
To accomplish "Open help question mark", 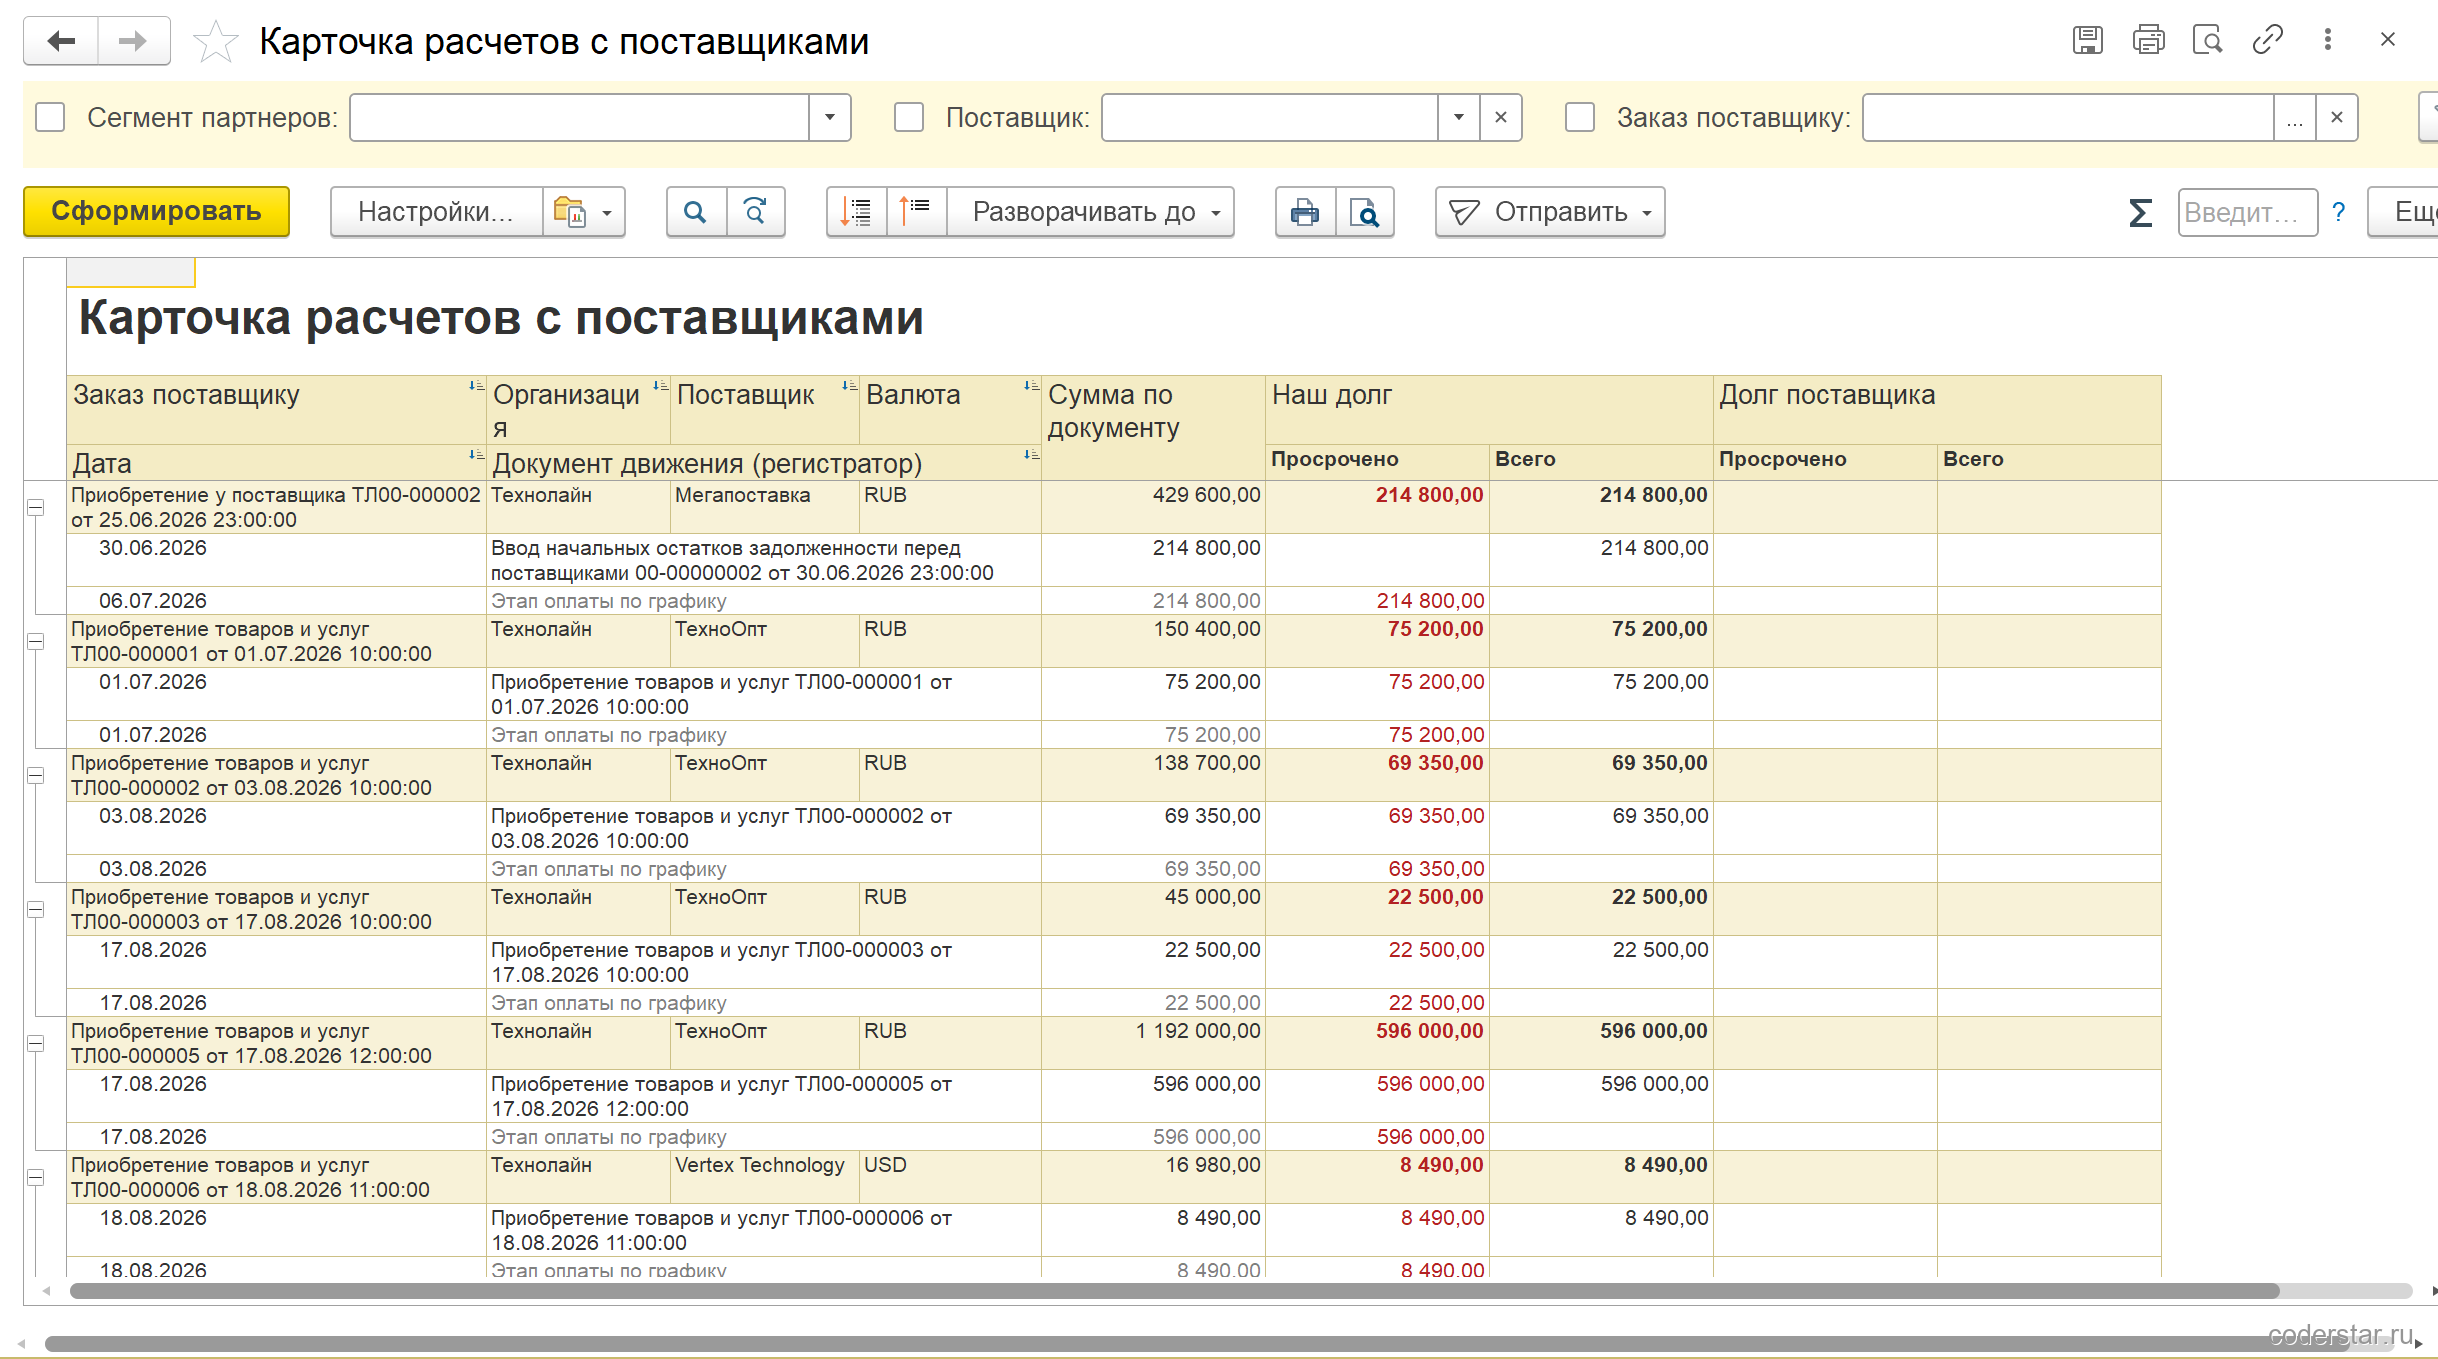I will 2338,212.
